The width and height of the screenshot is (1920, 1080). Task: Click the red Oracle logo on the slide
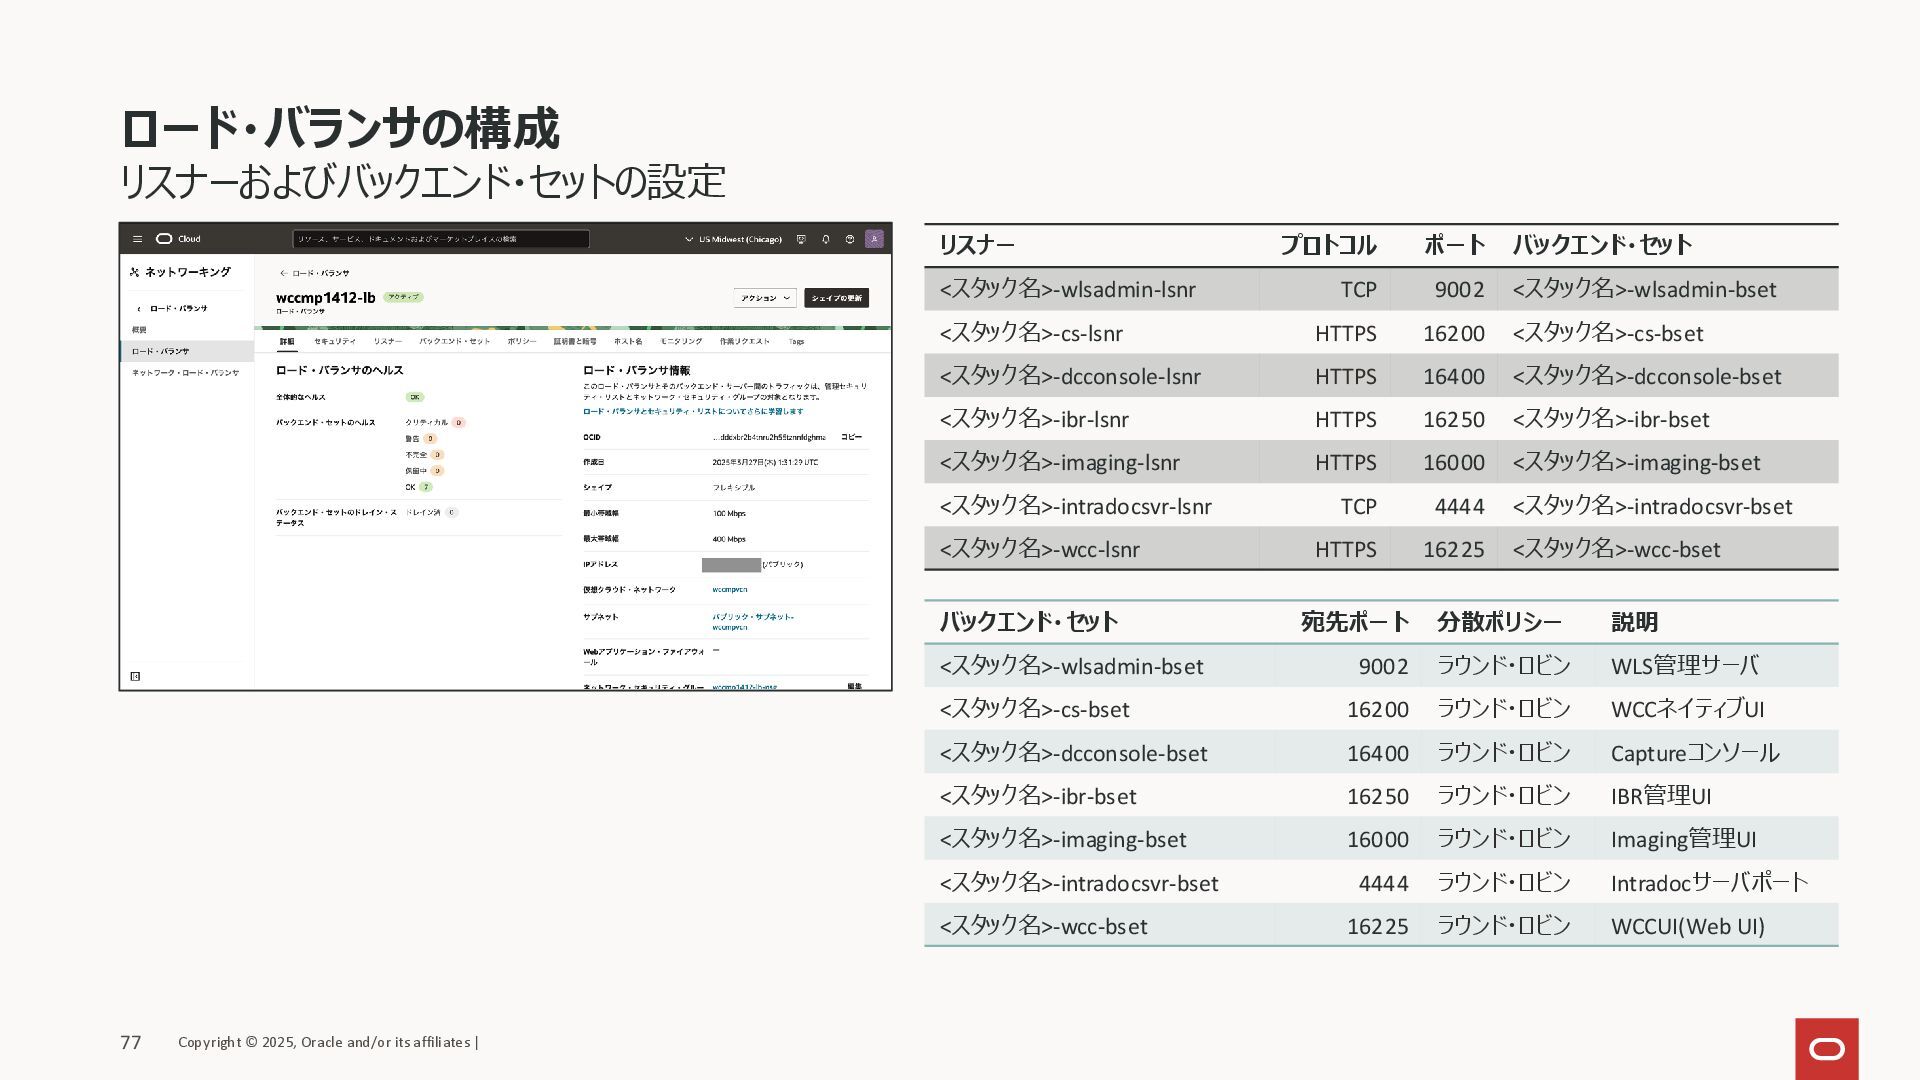point(1826,1048)
